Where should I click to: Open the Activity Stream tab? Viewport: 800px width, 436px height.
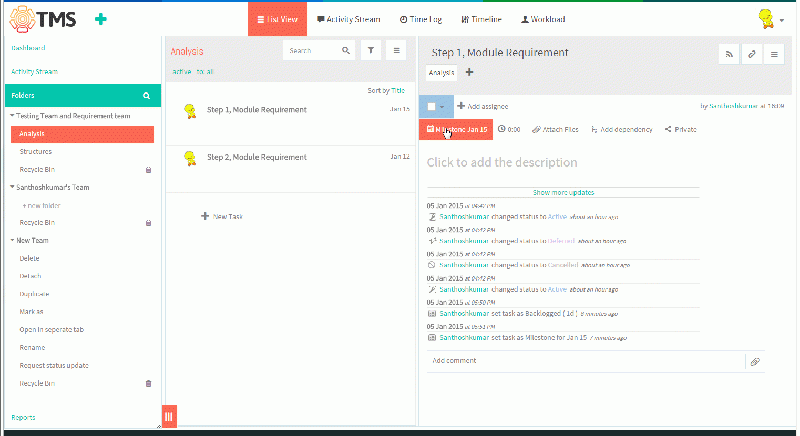coord(348,19)
